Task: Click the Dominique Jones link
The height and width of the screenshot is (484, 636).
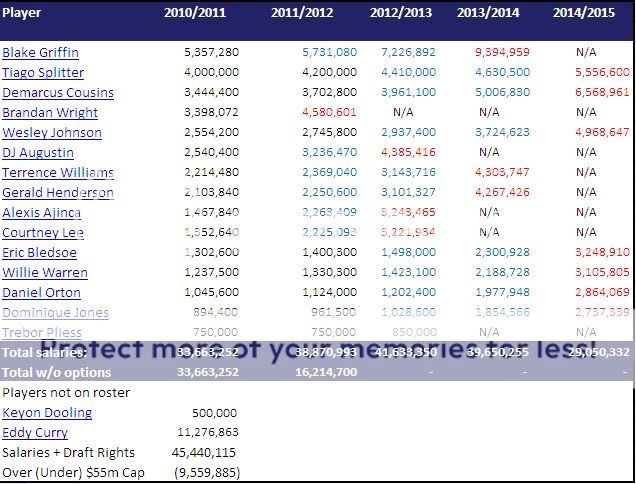Action: pyautogui.click(x=56, y=312)
